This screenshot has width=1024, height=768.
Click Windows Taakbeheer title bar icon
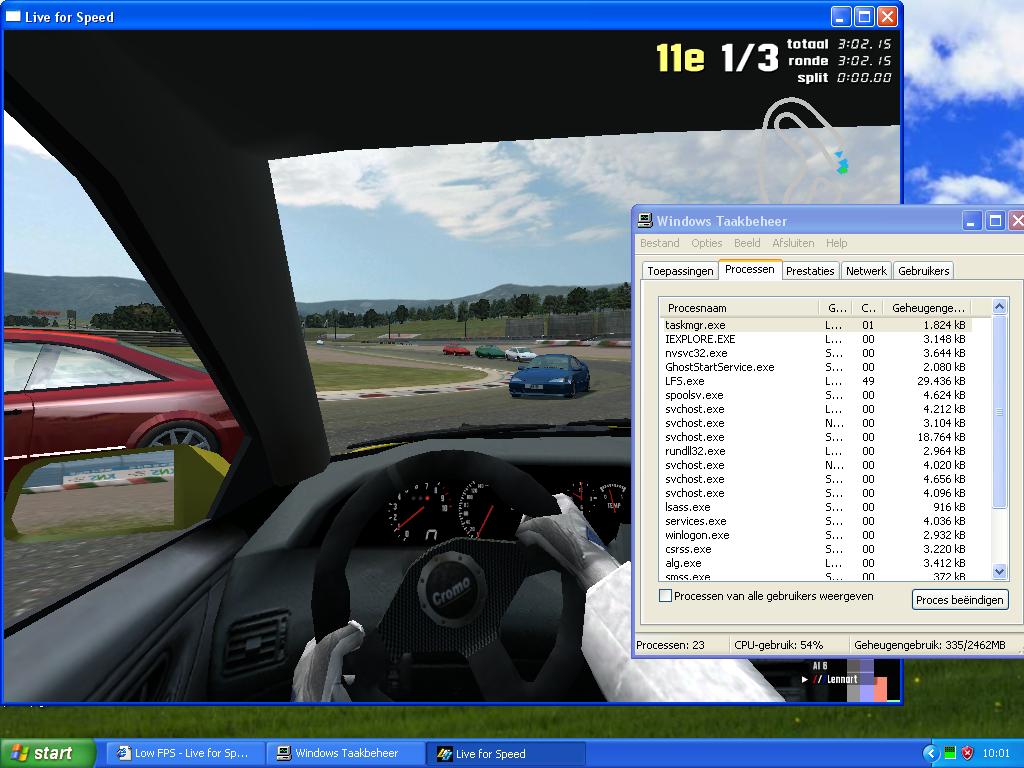[x=645, y=221]
